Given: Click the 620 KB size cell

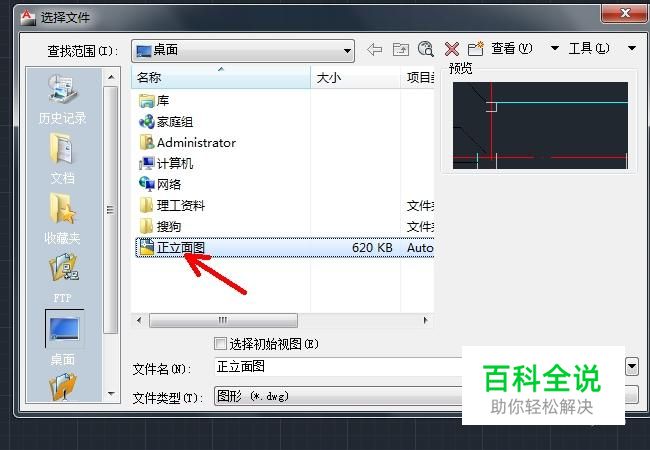Looking at the screenshot, I should [372, 248].
